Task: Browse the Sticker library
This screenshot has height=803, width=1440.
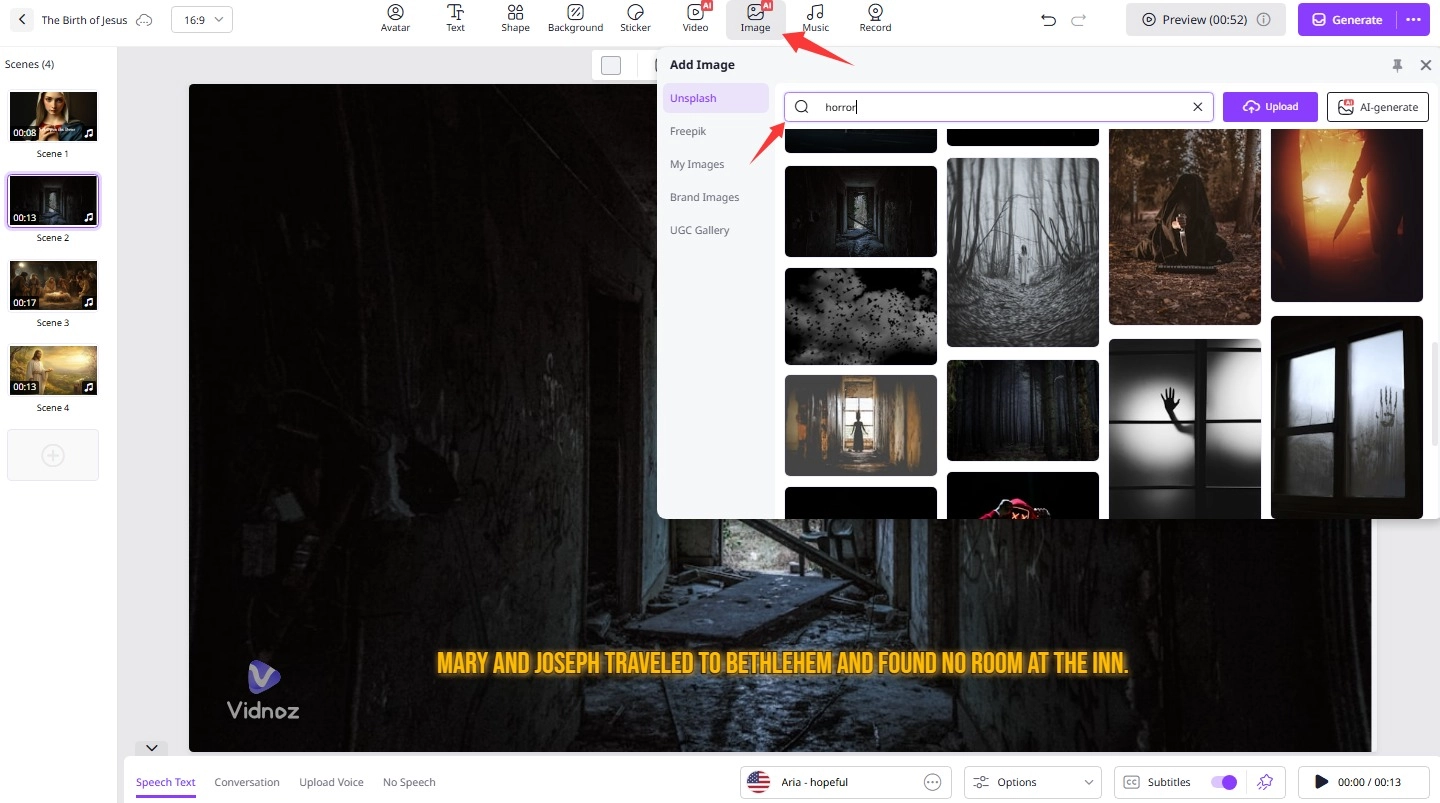Action: point(635,19)
